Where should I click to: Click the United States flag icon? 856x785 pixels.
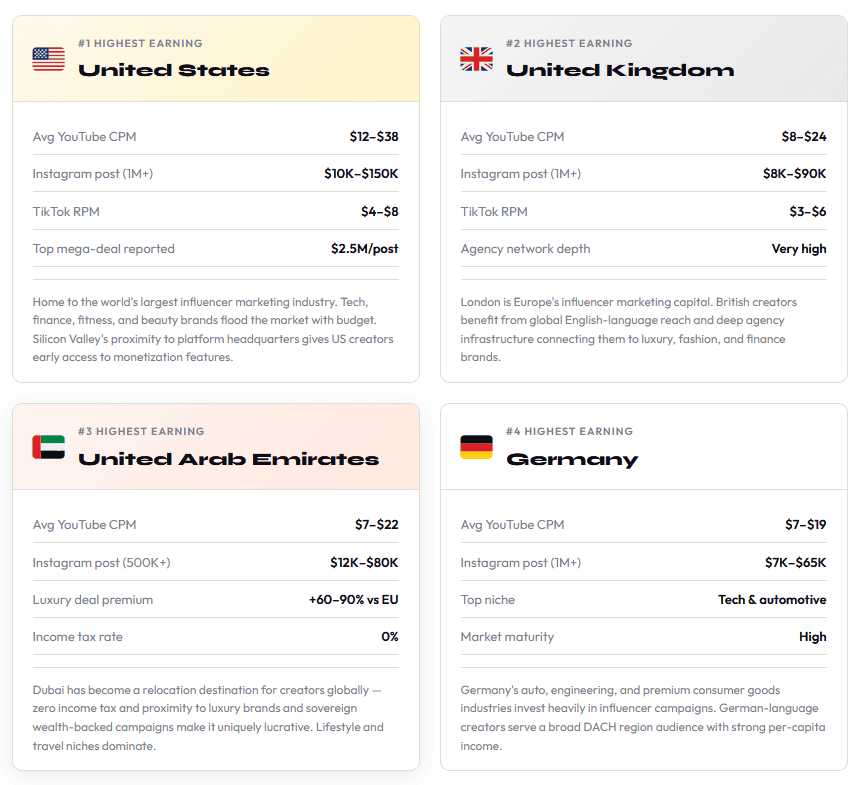click(x=49, y=59)
